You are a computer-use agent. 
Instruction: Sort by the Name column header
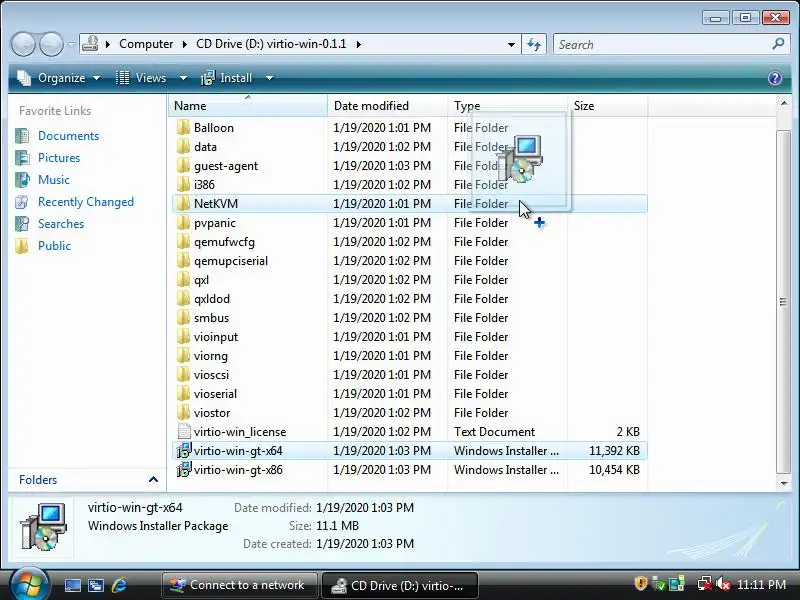point(247,106)
